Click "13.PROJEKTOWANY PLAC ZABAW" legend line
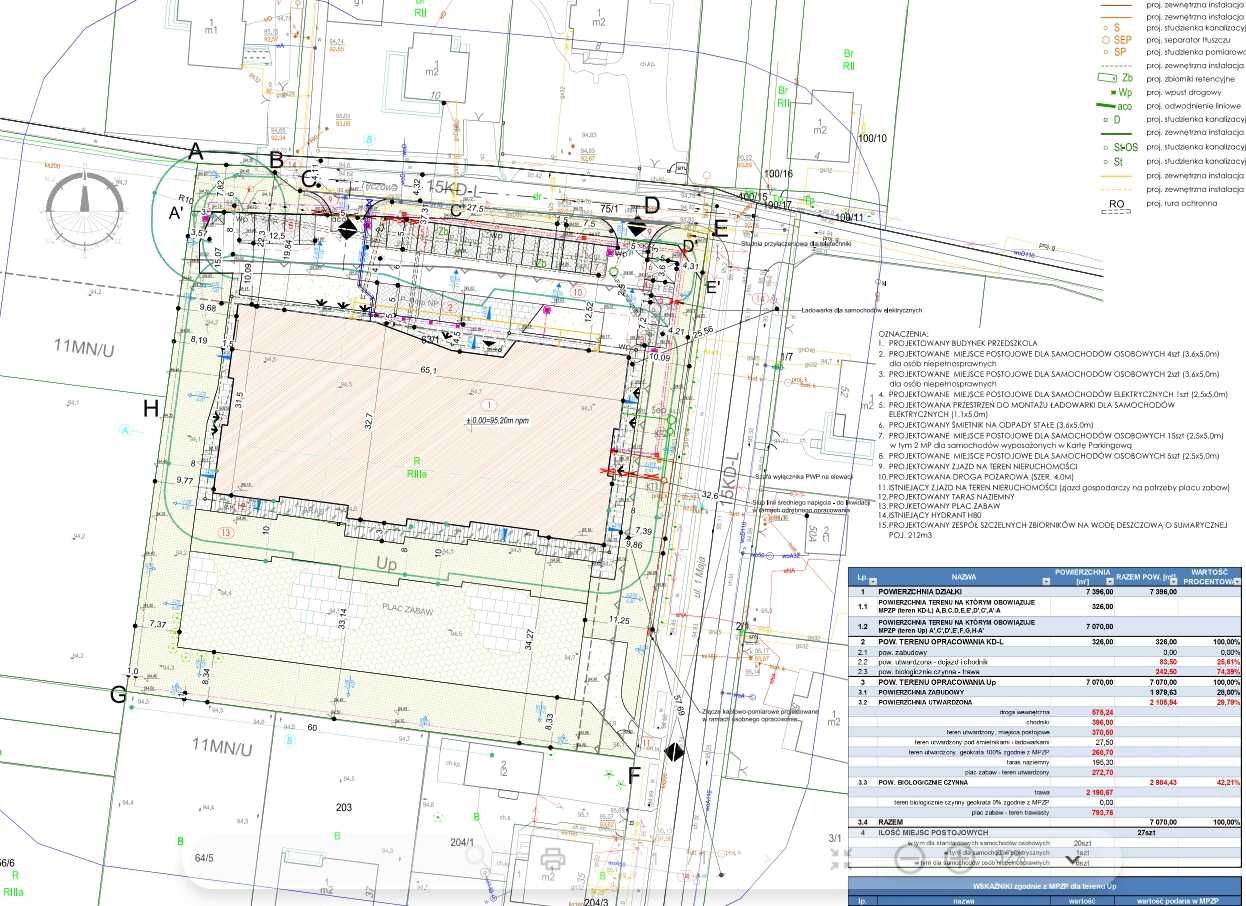The width and height of the screenshot is (1246, 906). click(940, 507)
